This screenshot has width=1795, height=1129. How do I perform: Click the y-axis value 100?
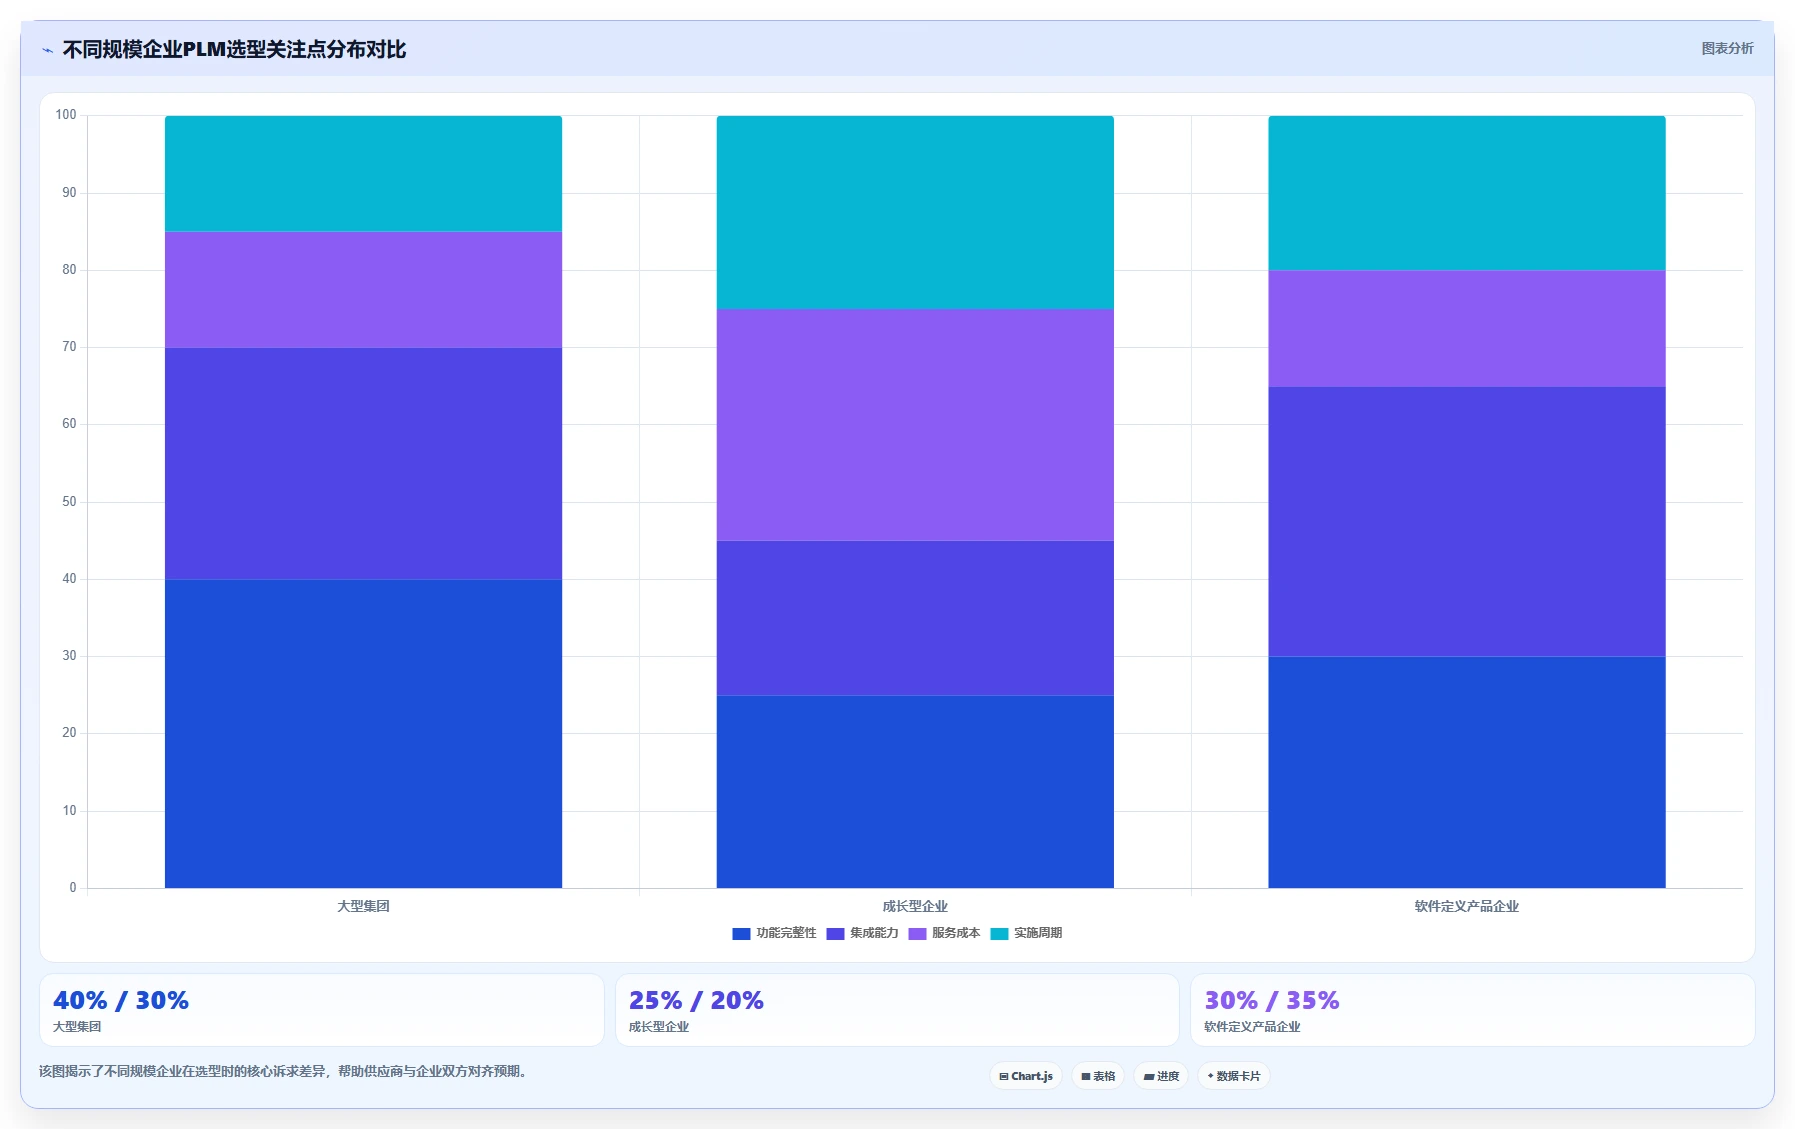tap(66, 115)
